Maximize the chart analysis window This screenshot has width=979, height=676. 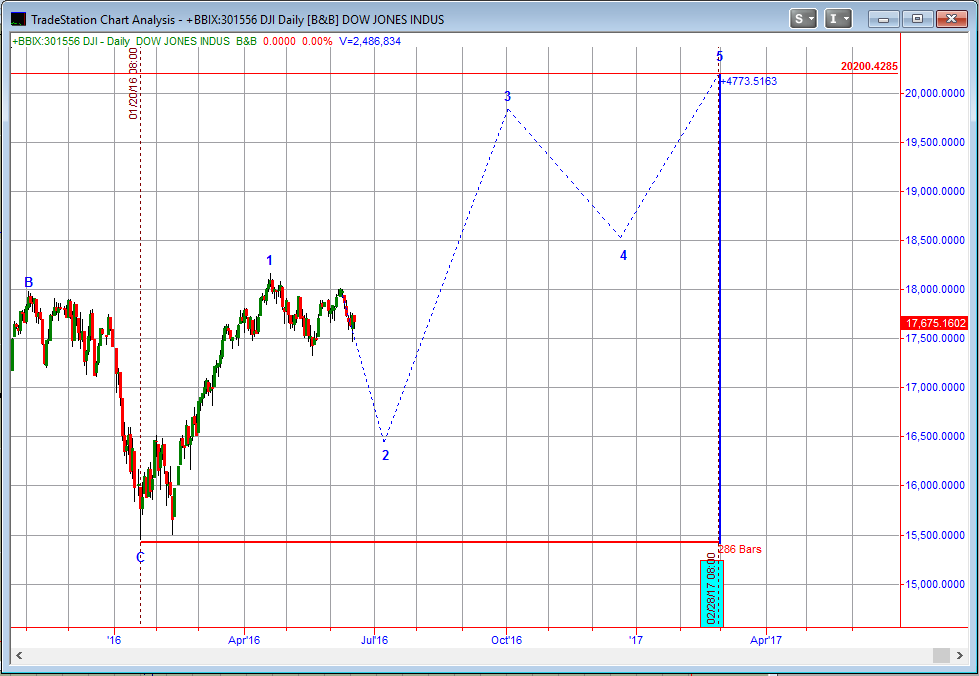(x=917, y=19)
